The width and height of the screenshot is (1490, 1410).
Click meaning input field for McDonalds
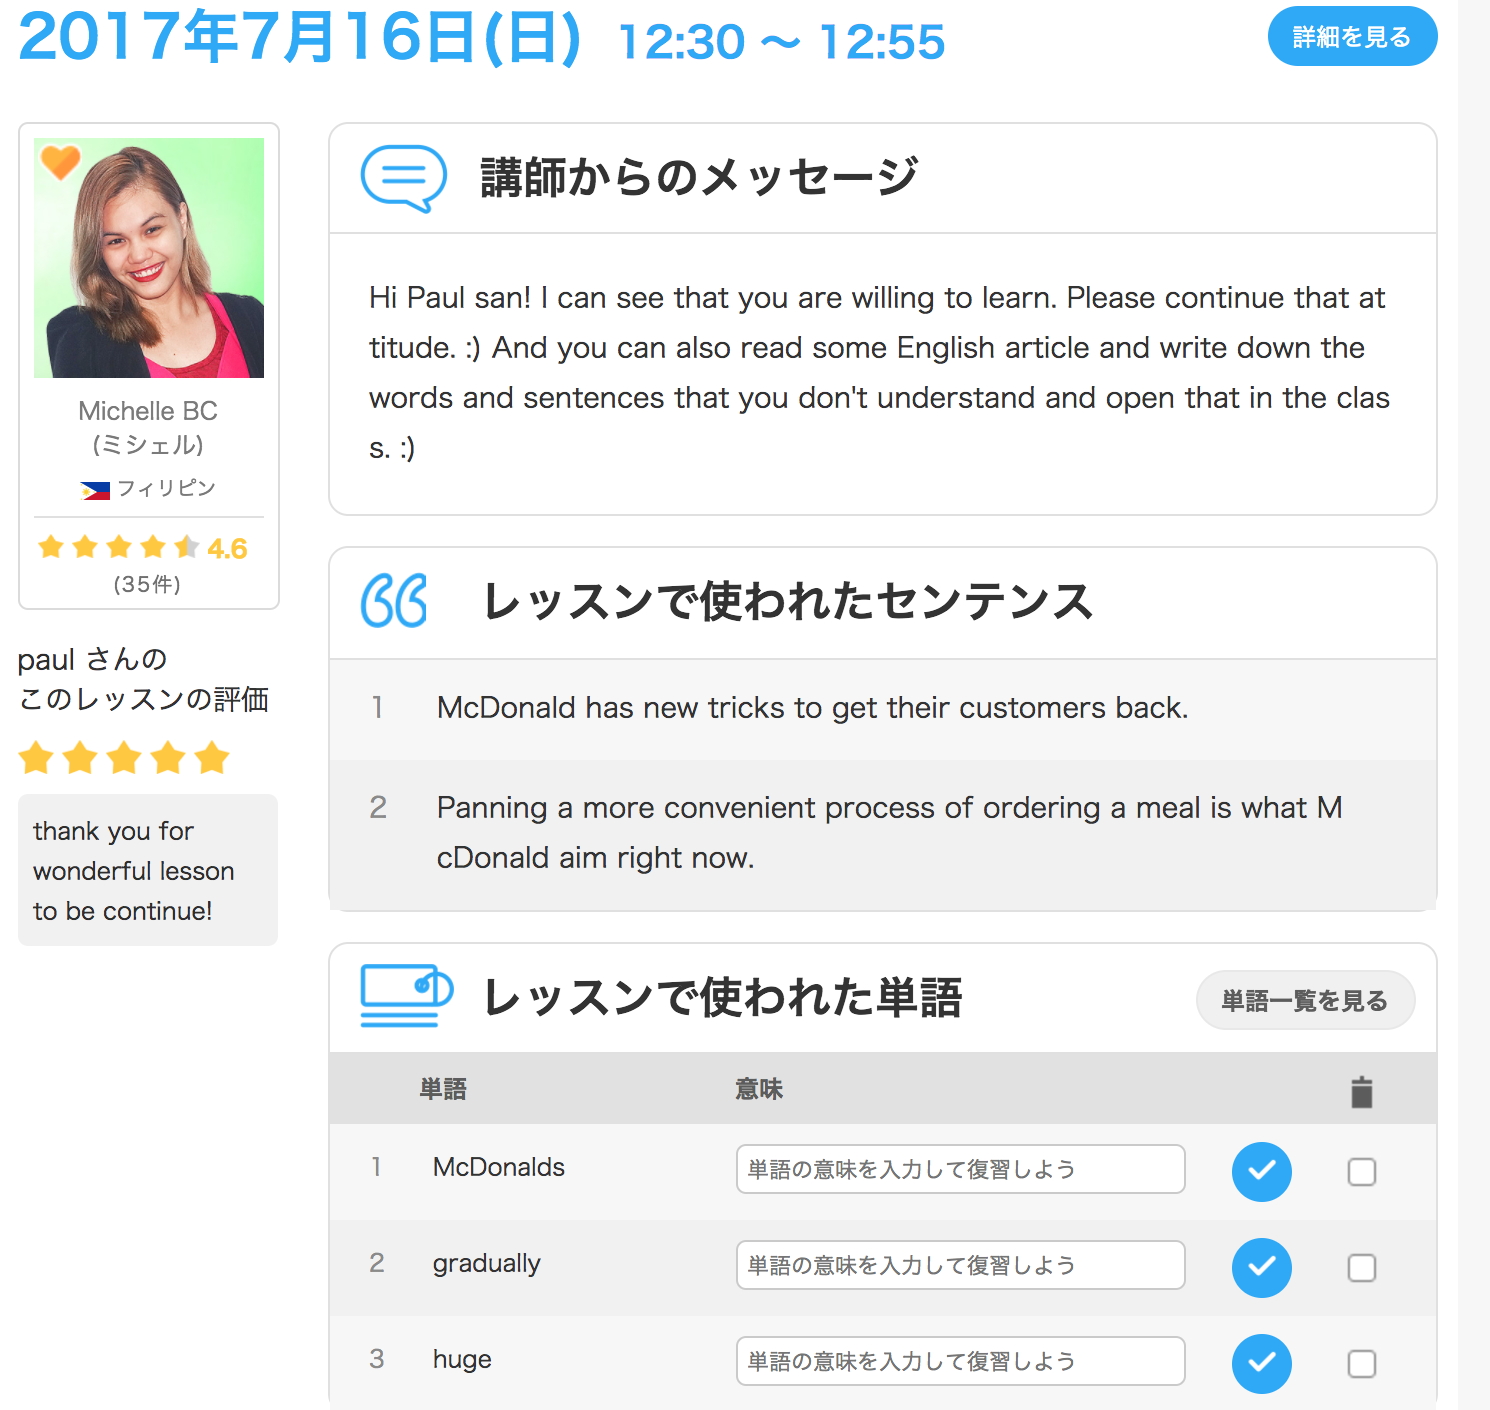tap(961, 1169)
